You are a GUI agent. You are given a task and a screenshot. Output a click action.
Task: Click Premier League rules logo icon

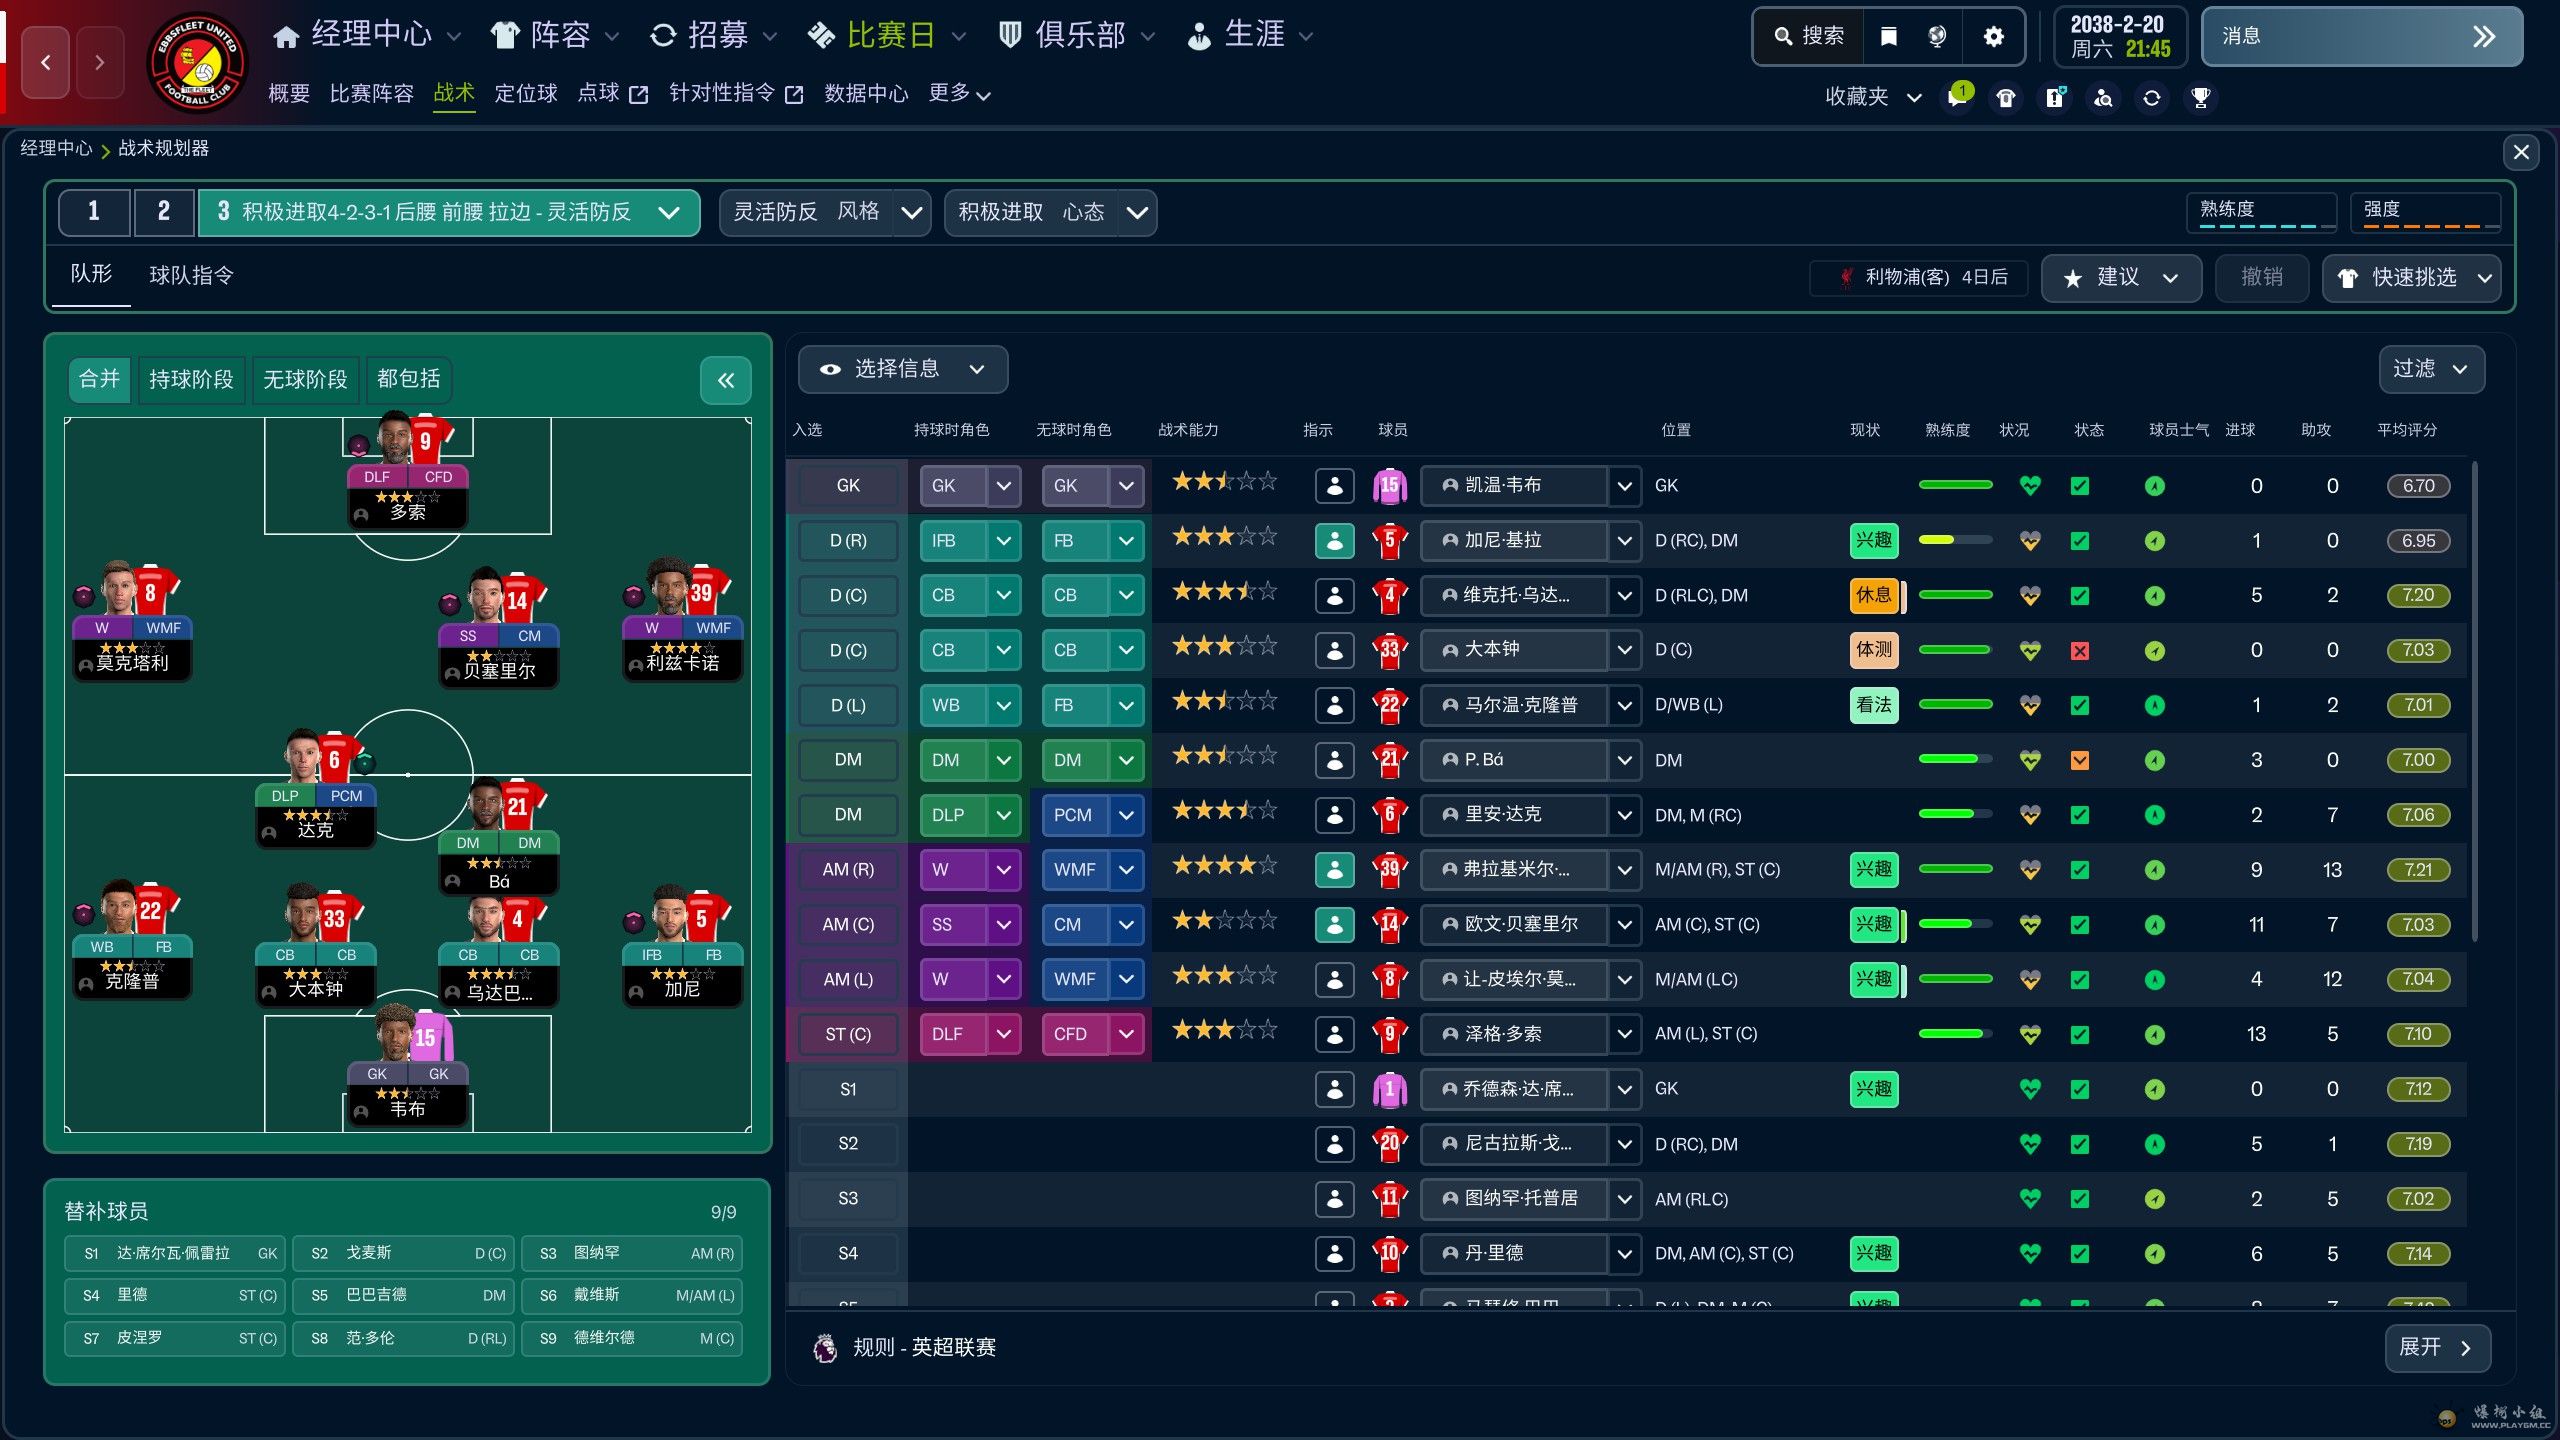pyautogui.click(x=825, y=1348)
